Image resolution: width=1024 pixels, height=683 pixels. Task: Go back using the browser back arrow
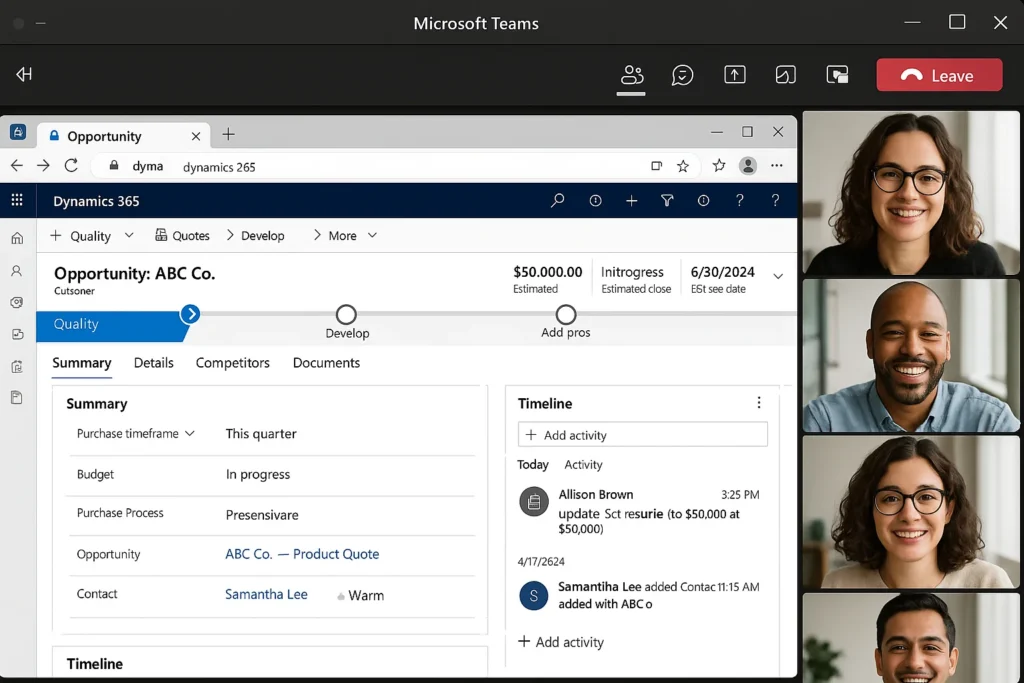point(17,166)
